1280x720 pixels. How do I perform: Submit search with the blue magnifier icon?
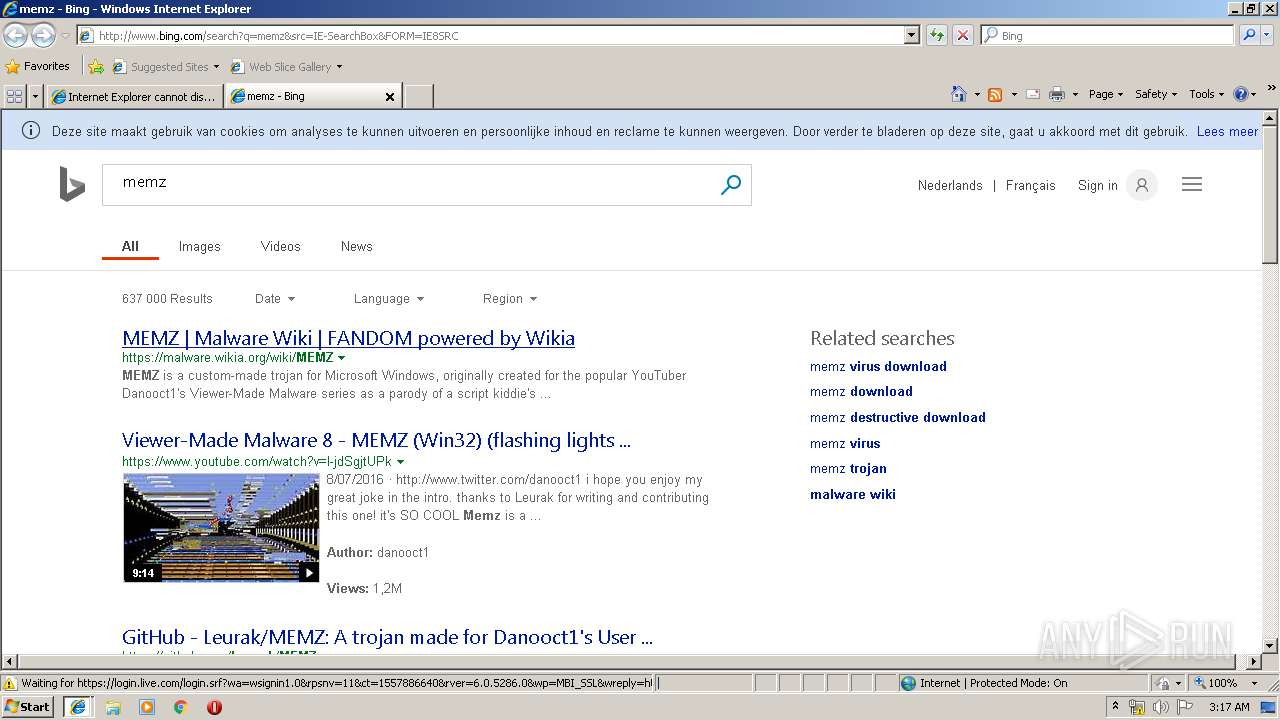click(x=731, y=185)
